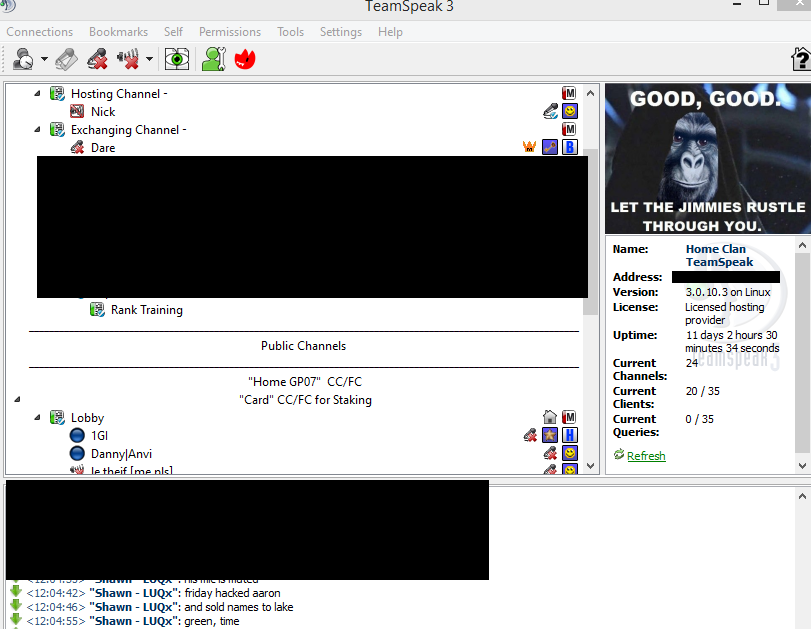Click 1Gl's muted microphone icon
The width and height of the screenshot is (811, 629).
coord(530,436)
